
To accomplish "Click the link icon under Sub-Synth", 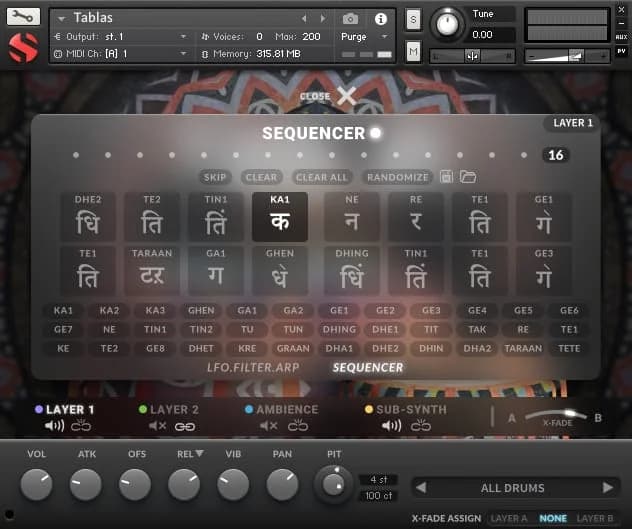I will pos(421,426).
